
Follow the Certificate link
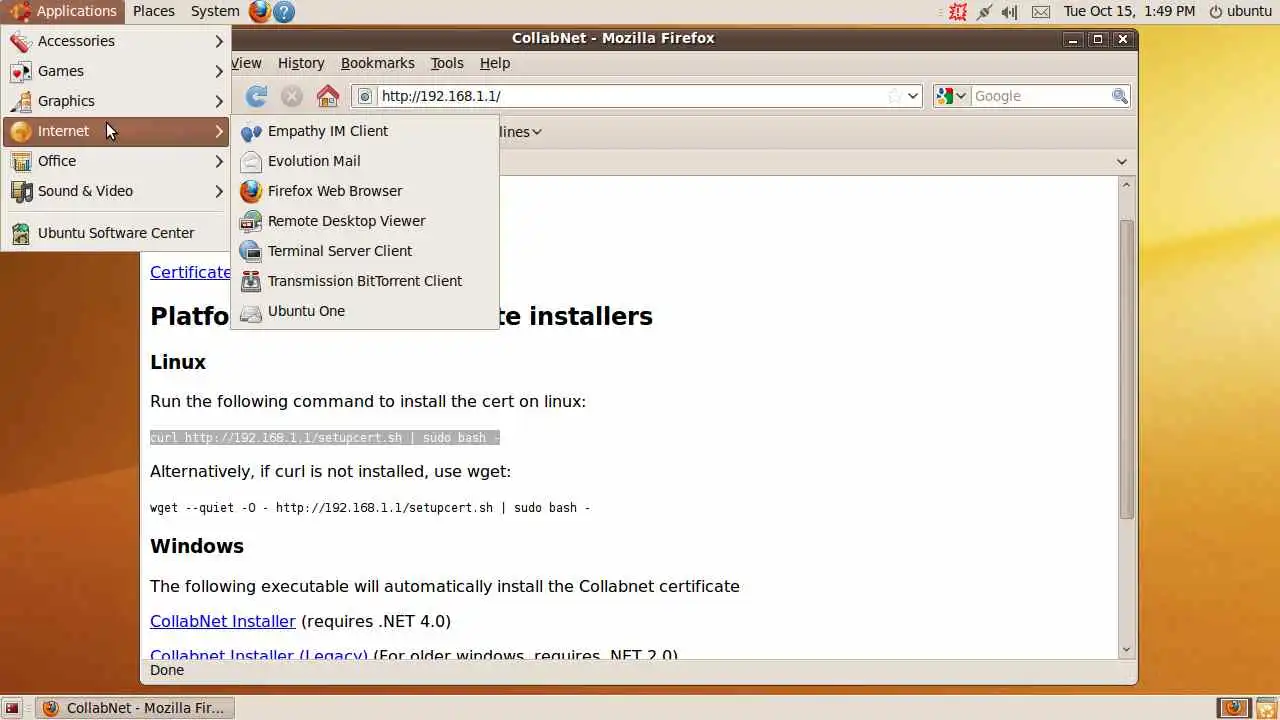pos(190,272)
